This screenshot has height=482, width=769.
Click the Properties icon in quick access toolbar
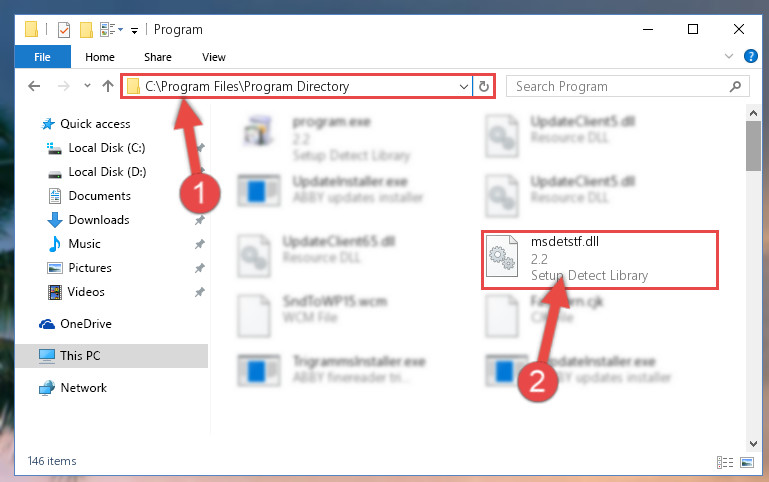(64, 30)
